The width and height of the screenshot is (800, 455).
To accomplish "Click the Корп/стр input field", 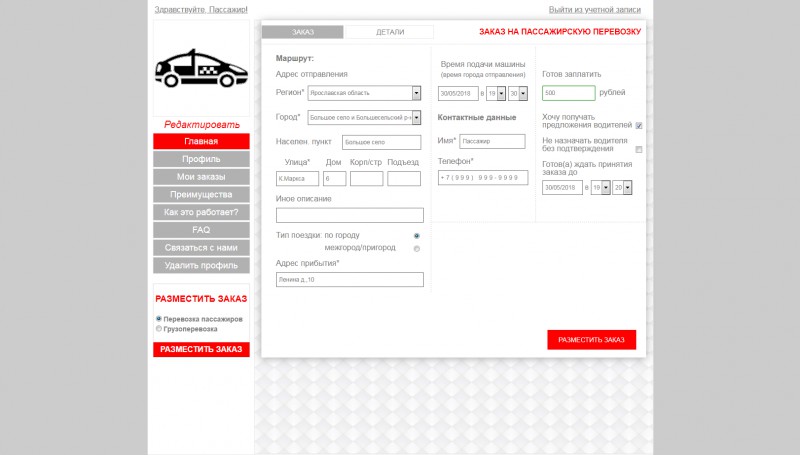I will 366,179.
